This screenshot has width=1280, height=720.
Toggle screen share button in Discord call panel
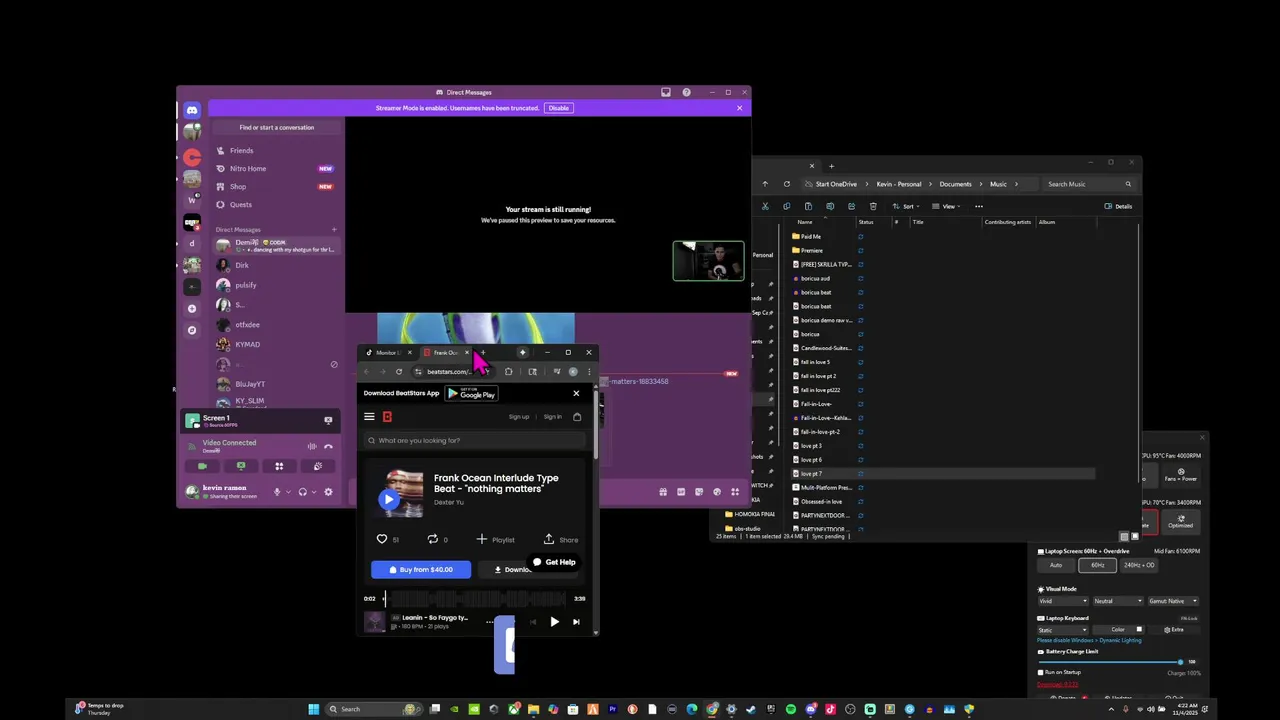pos(241,466)
